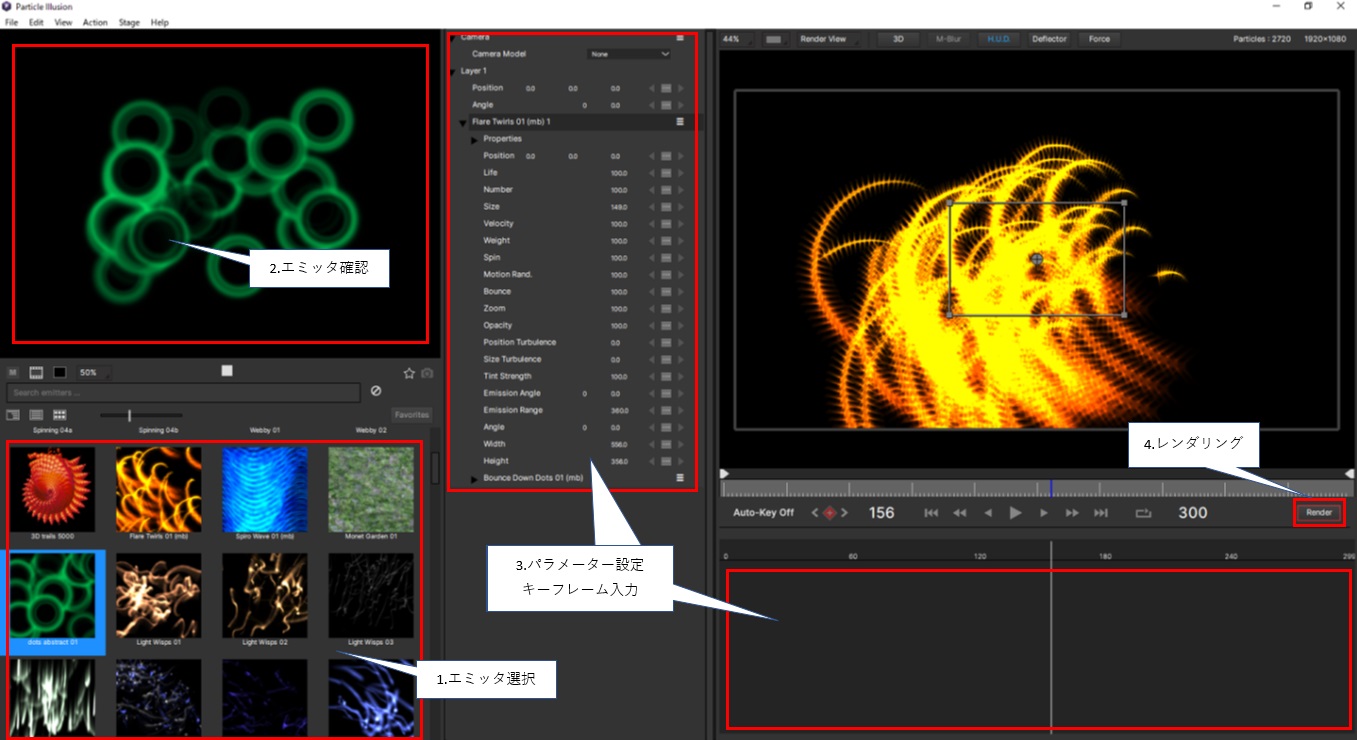Open the Stage menu
The image size is (1357, 740).
click(x=129, y=22)
